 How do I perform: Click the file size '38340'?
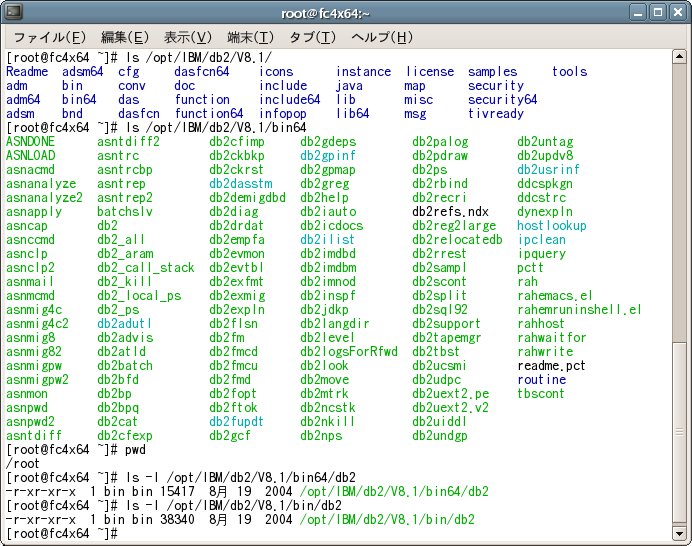click(x=177, y=520)
